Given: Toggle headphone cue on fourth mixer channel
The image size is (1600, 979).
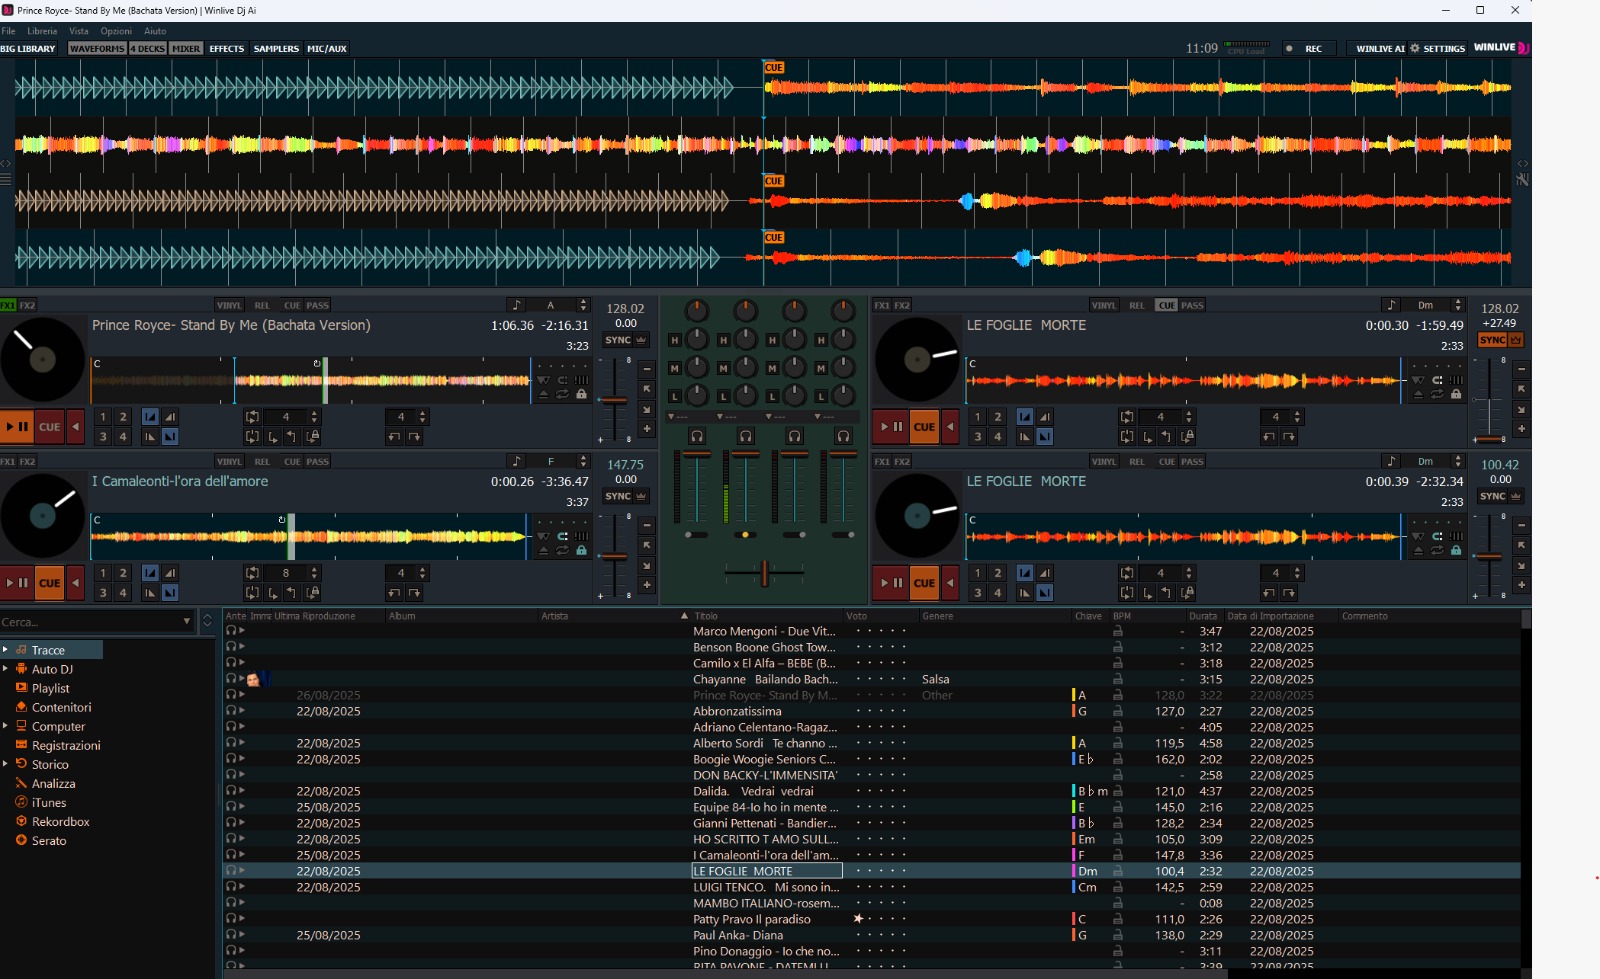Looking at the screenshot, I should pyautogui.click(x=844, y=436).
